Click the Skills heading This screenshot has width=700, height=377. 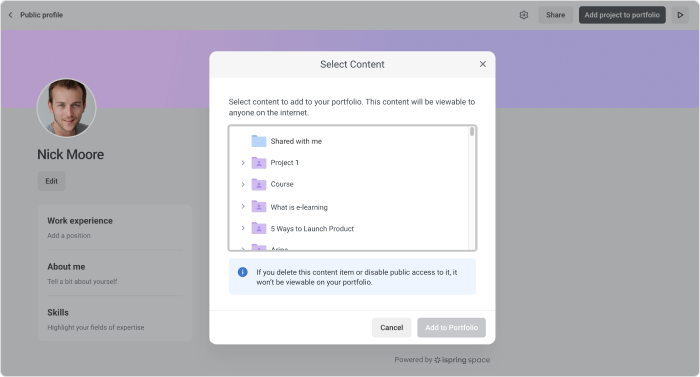coord(58,312)
